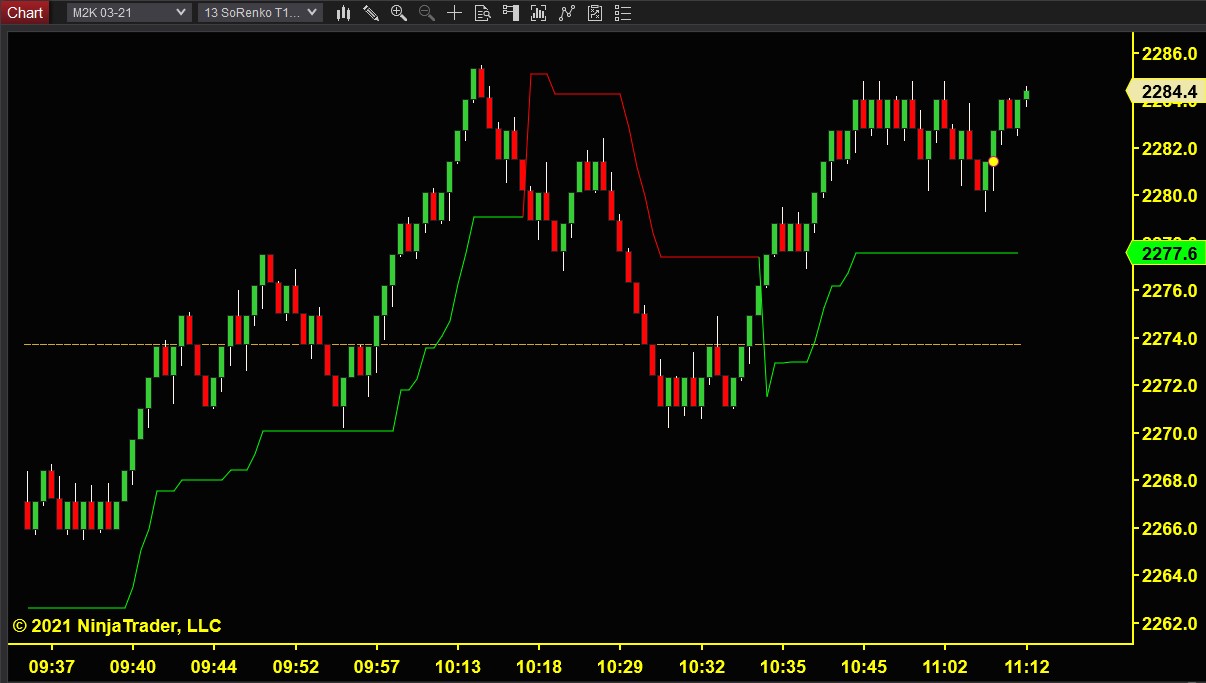The height and width of the screenshot is (683, 1206).
Task: Click the 11:02 time axis label
Action: [x=944, y=666]
